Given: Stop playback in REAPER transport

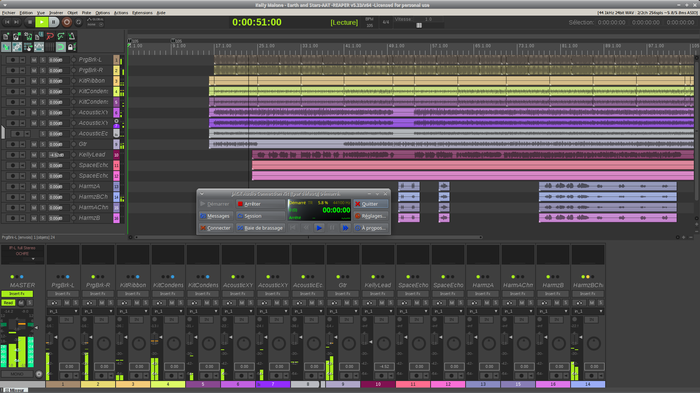Looking at the screenshot, I should [x=29, y=22].
